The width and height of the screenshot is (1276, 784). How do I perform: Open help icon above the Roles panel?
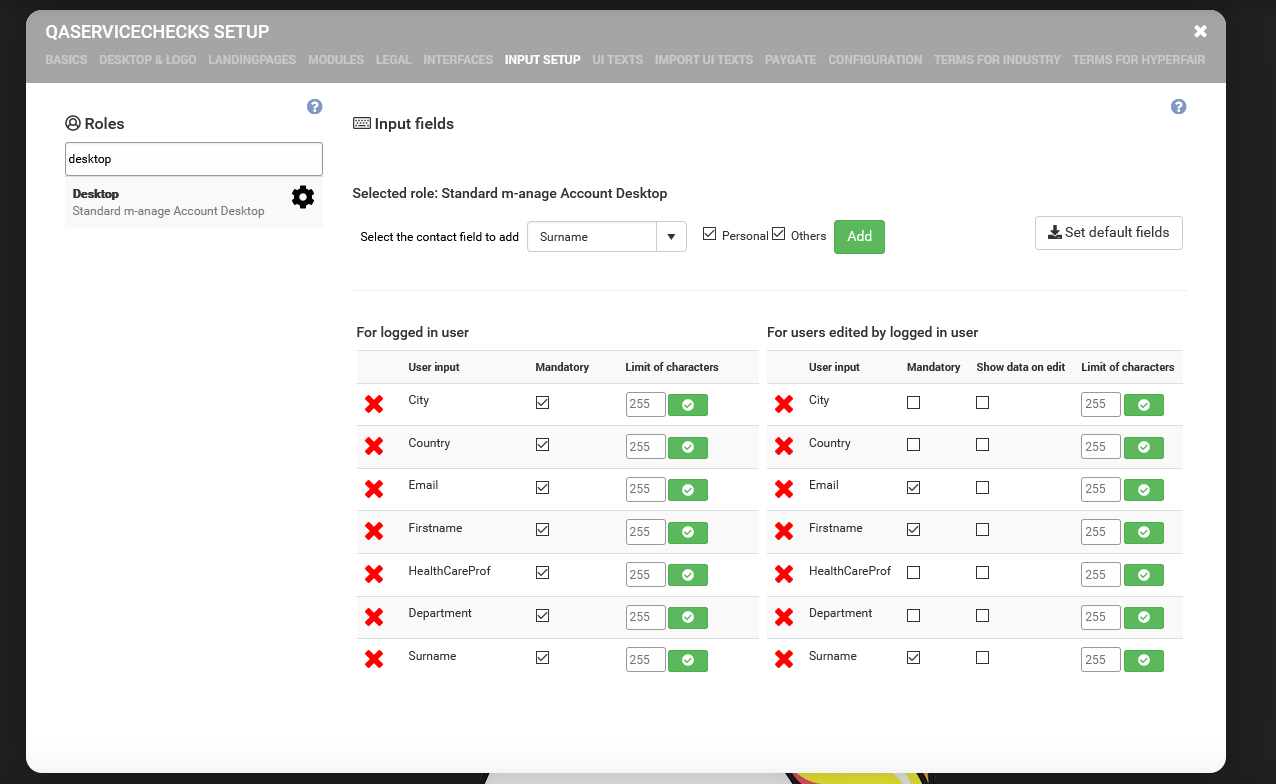315,107
